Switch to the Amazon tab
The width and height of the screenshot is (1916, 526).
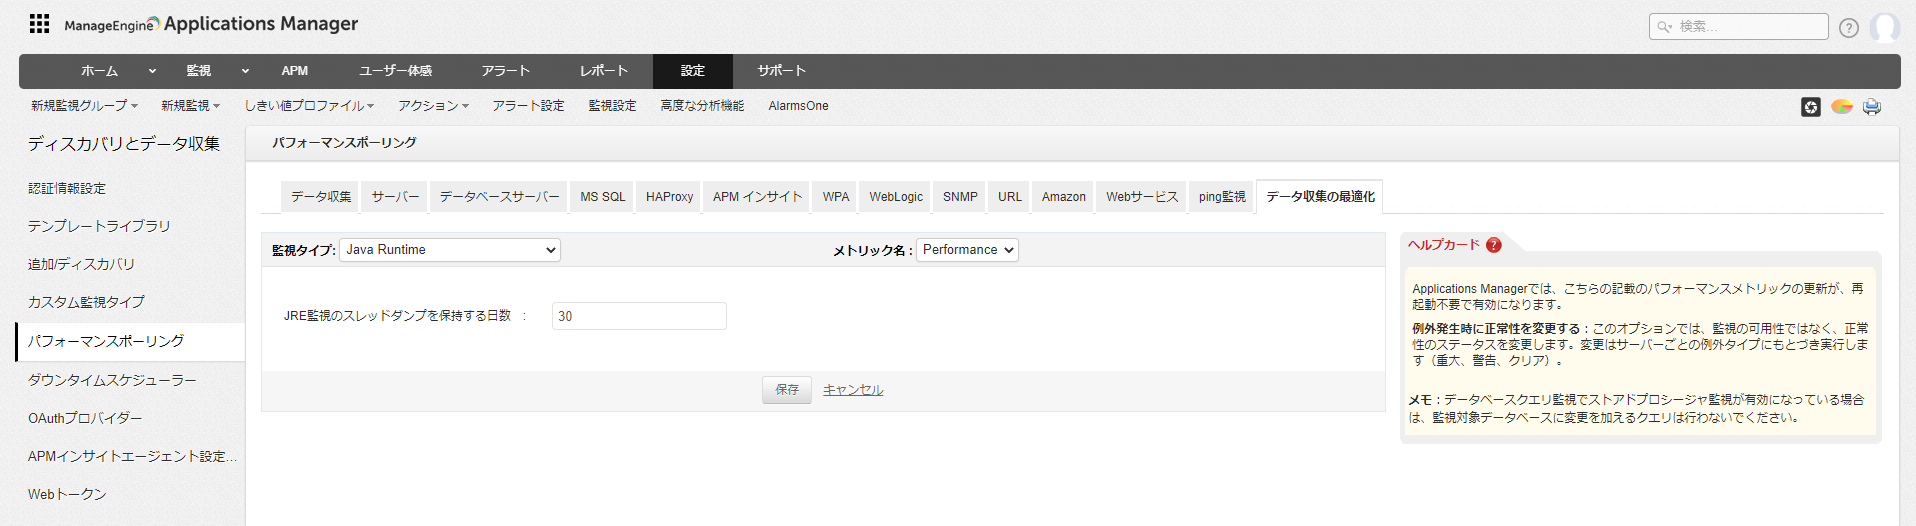[1063, 197]
